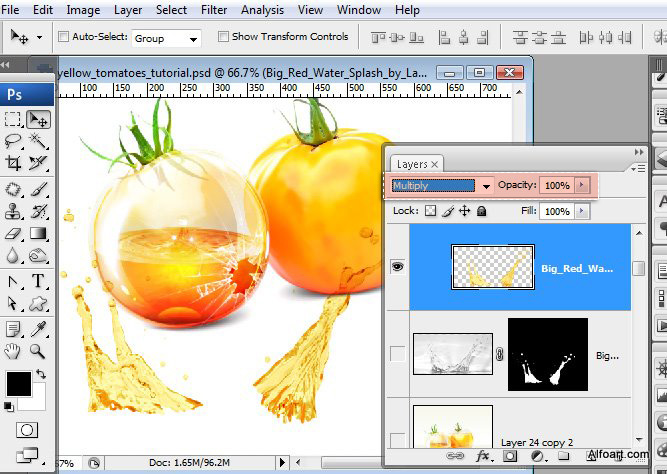
Task: Click the lock all padlock button
Action: pos(480,211)
